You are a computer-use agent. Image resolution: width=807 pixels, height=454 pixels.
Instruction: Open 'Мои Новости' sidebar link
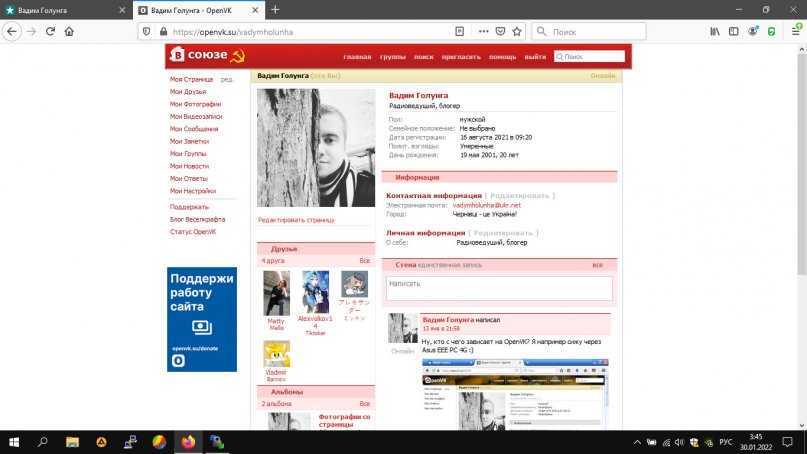[x=189, y=166]
